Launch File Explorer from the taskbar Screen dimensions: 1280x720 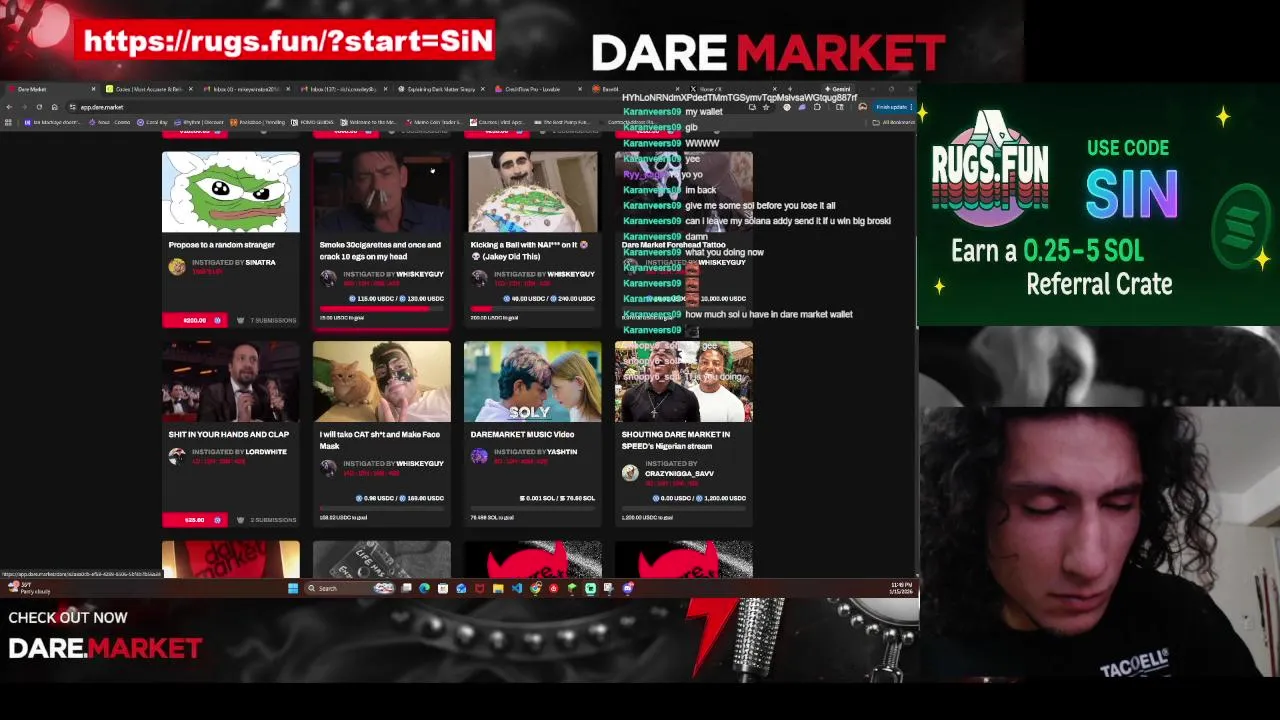(498, 588)
